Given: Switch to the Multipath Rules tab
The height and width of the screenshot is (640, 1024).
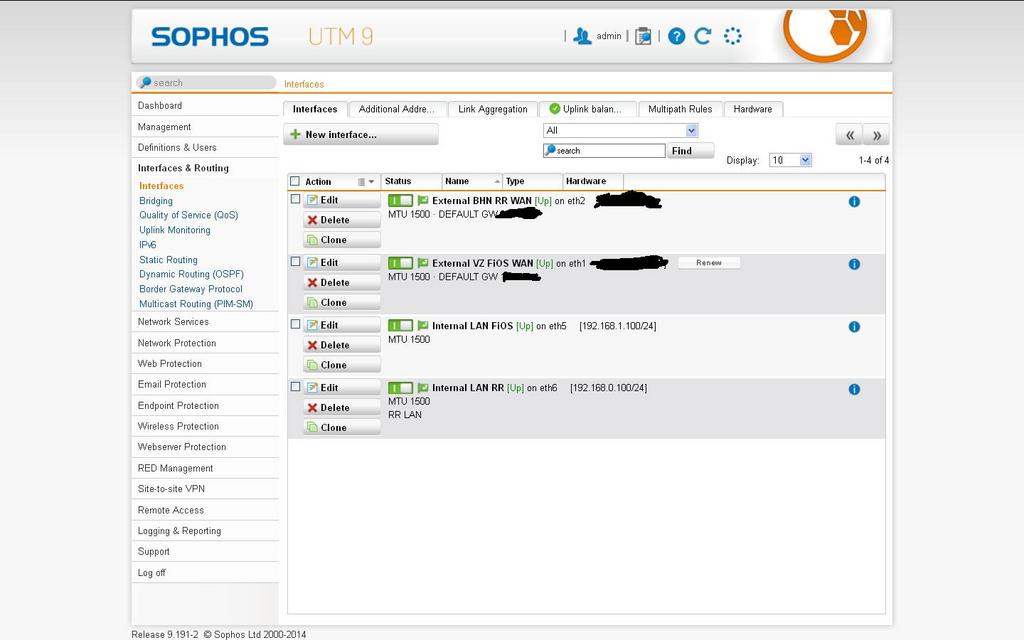Looking at the screenshot, I should pyautogui.click(x=680, y=109).
